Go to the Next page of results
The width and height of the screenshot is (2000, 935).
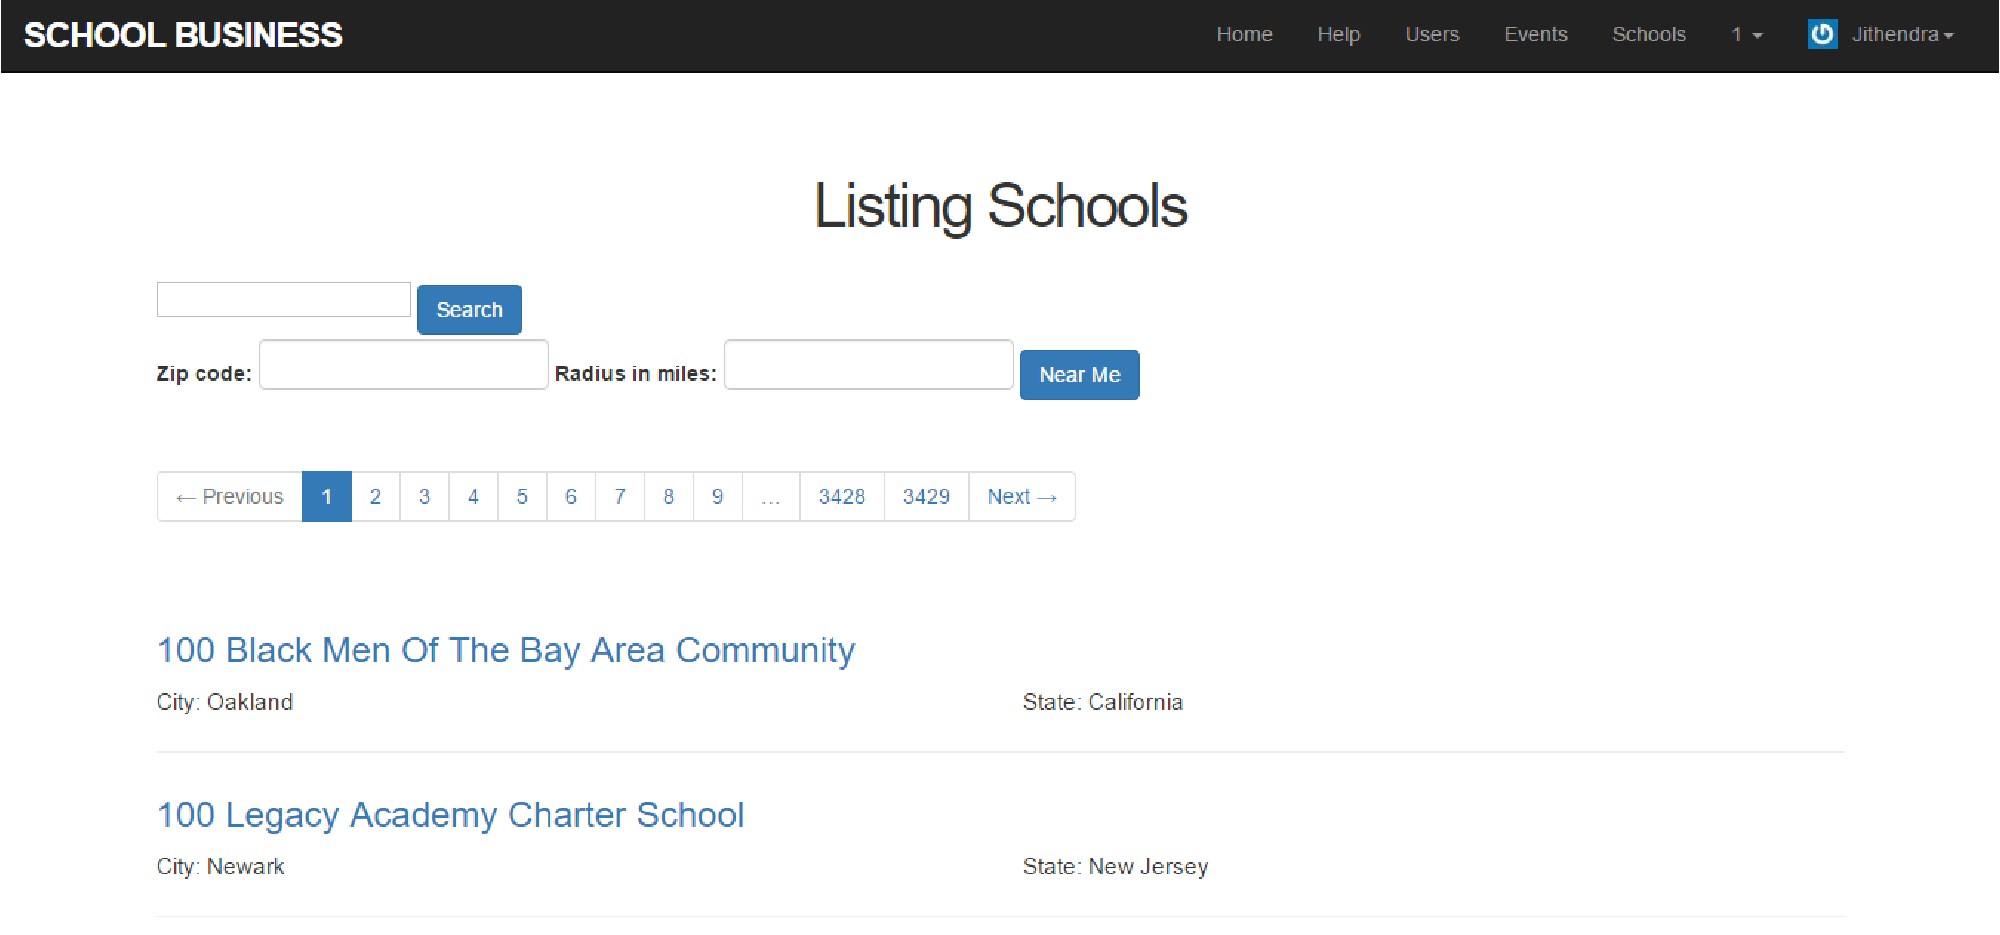1021,497
